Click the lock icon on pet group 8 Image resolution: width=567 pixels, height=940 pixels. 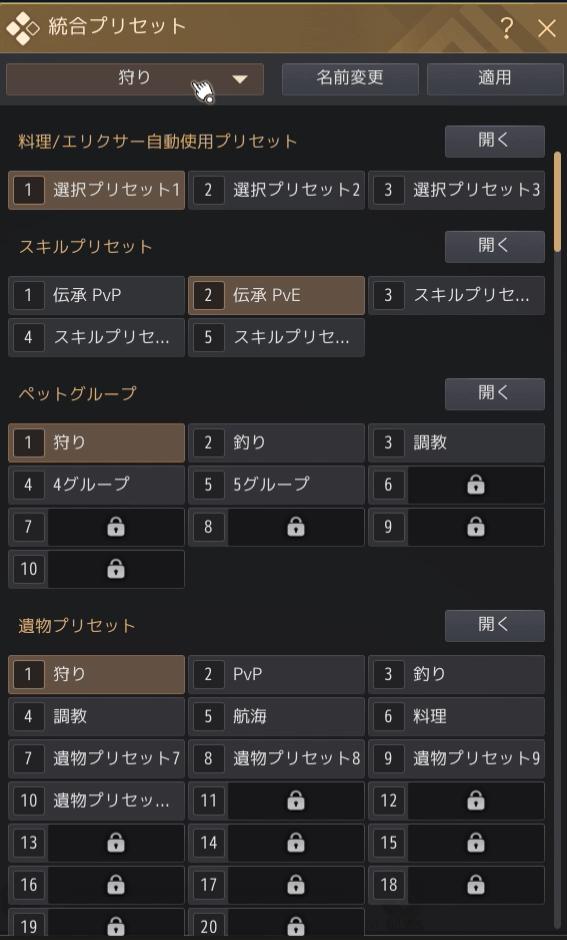[295, 527]
